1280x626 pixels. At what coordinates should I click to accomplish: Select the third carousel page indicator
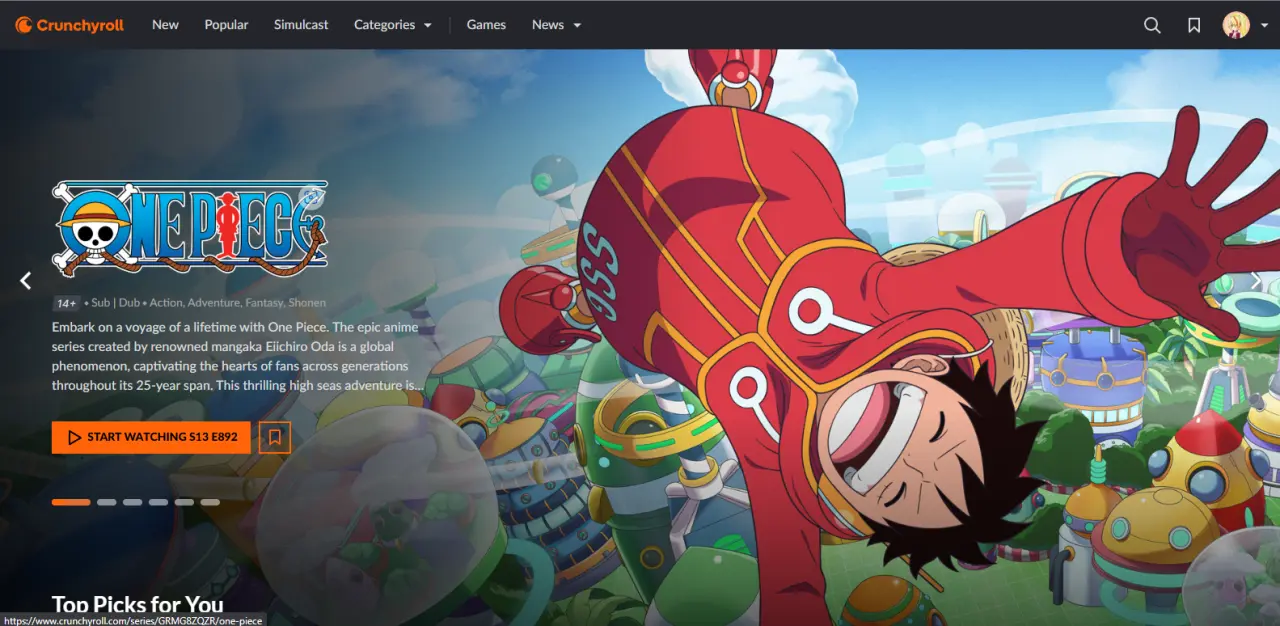[133, 502]
